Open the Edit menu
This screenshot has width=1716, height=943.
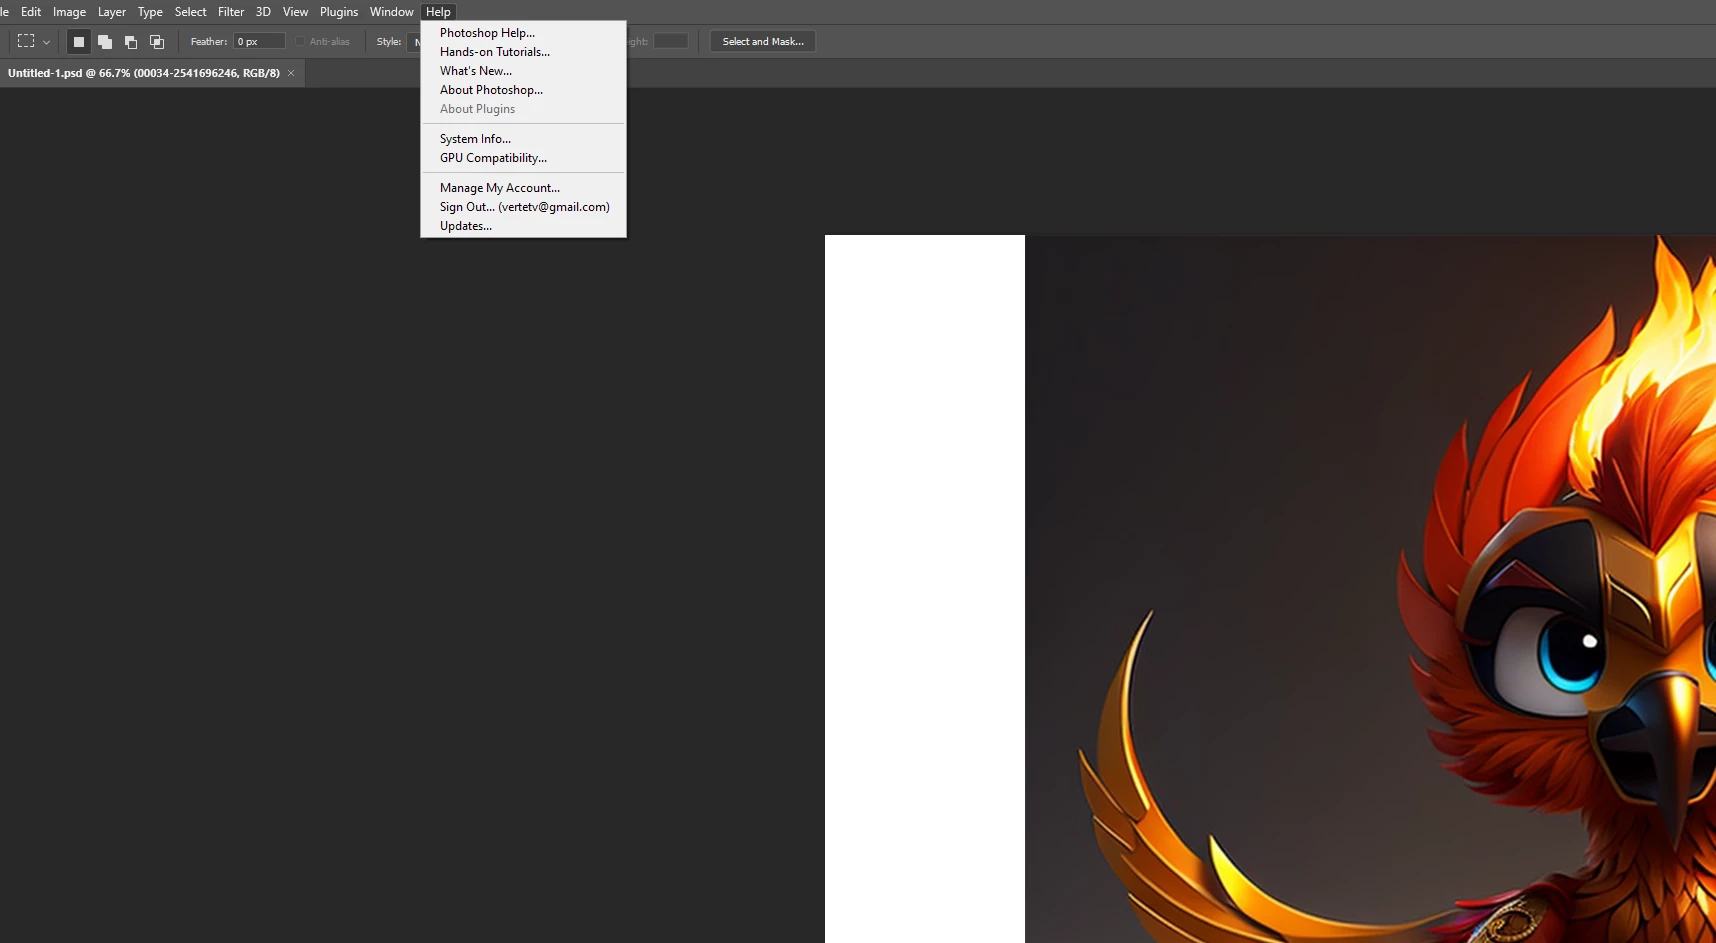pos(31,12)
